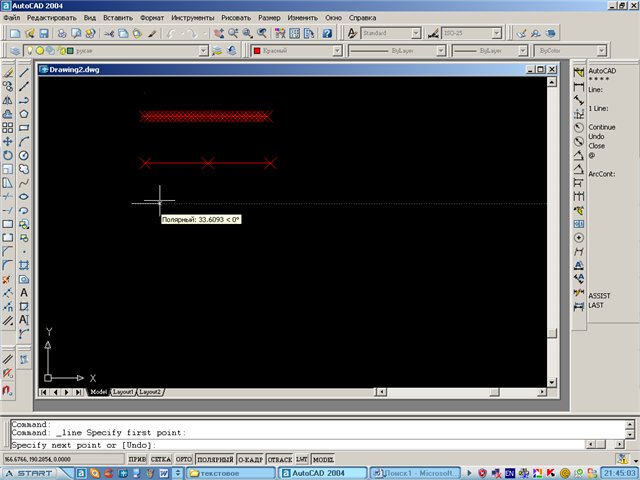Click in the command line input field
The image size is (640, 480).
click(x=300, y=444)
